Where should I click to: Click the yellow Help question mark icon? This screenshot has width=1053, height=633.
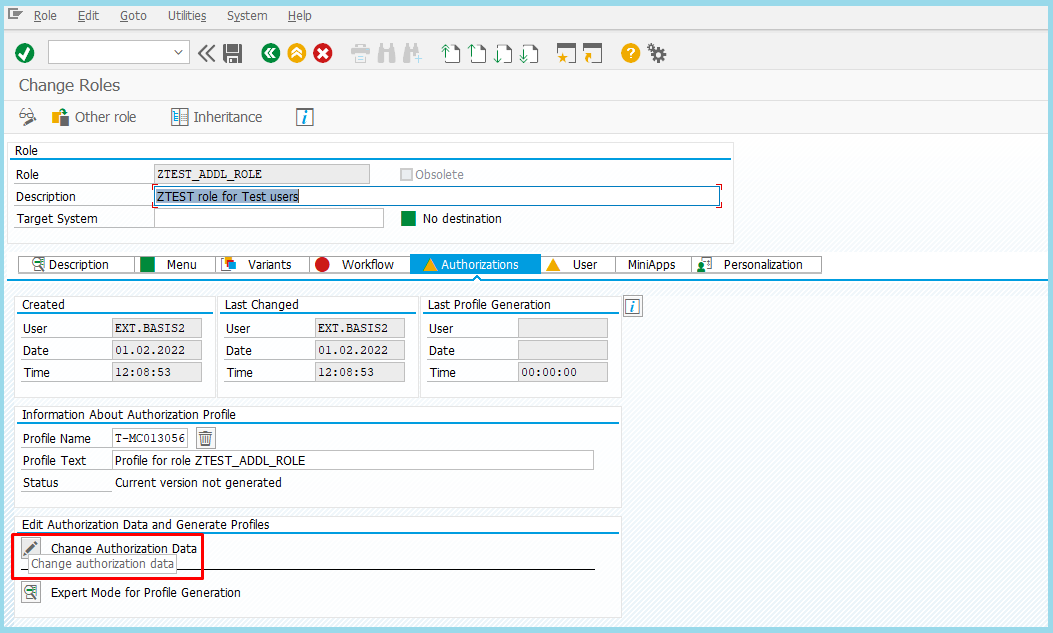(x=630, y=53)
